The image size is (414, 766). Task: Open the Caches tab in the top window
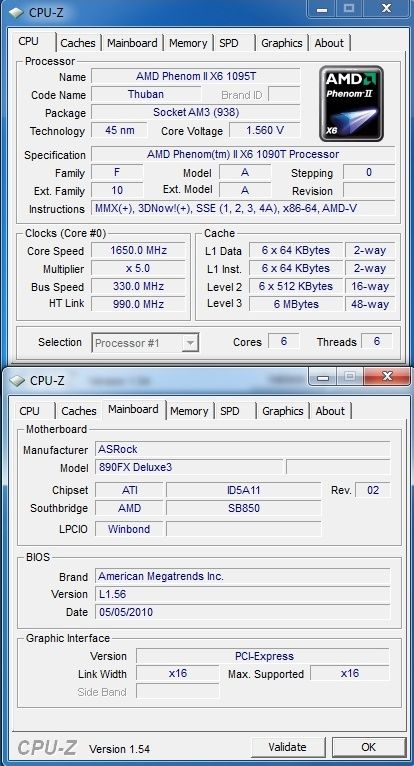click(x=78, y=43)
